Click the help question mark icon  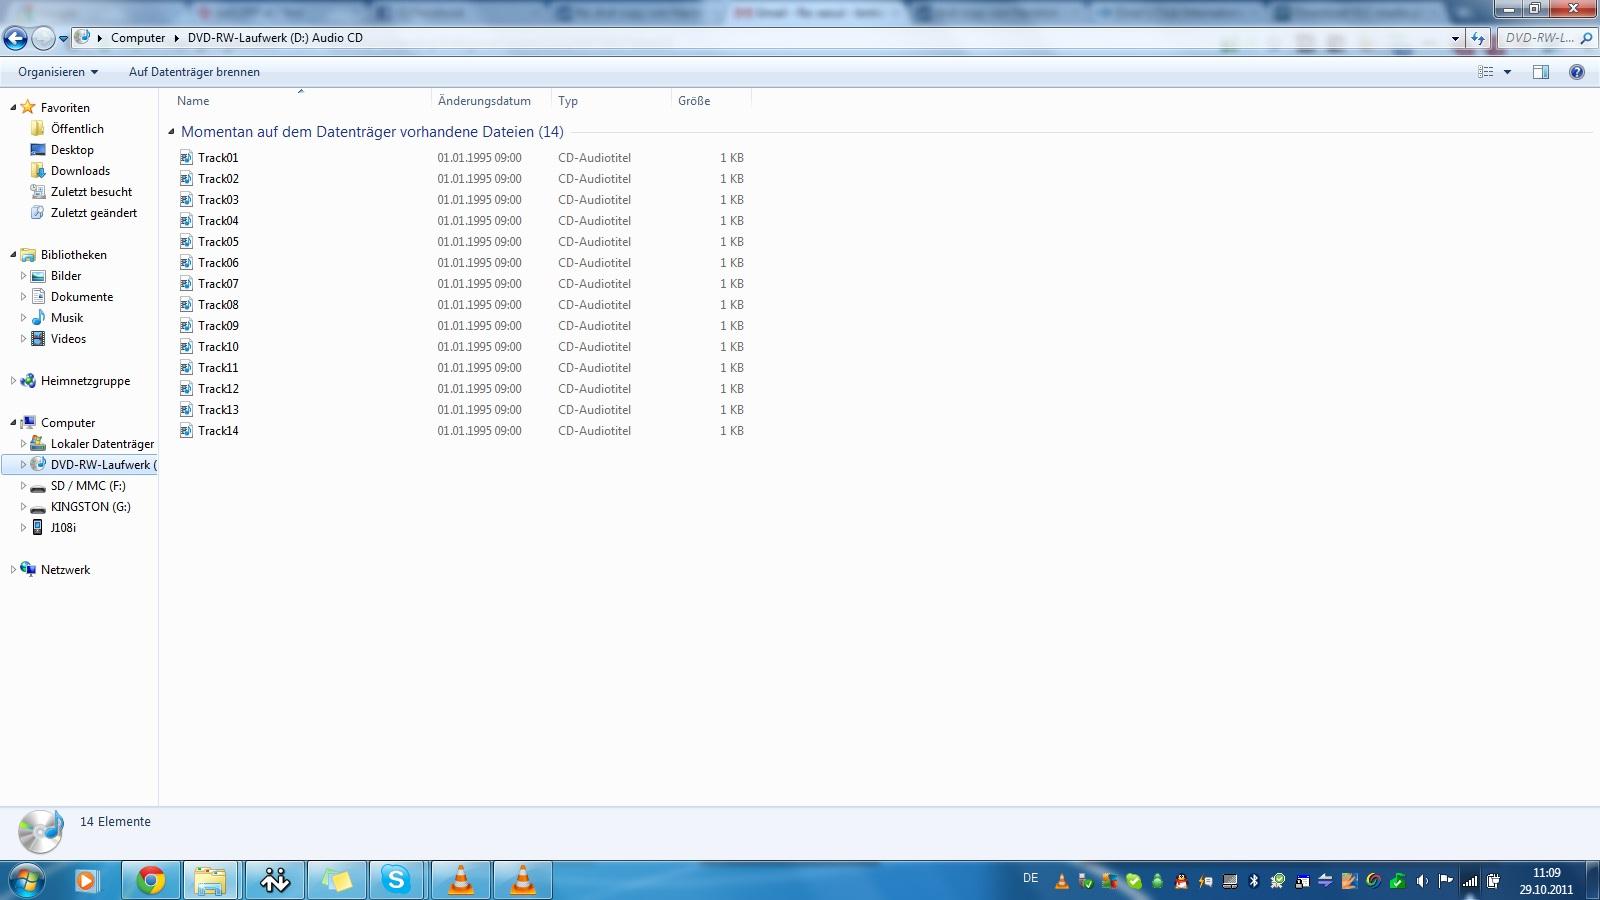pos(1577,72)
